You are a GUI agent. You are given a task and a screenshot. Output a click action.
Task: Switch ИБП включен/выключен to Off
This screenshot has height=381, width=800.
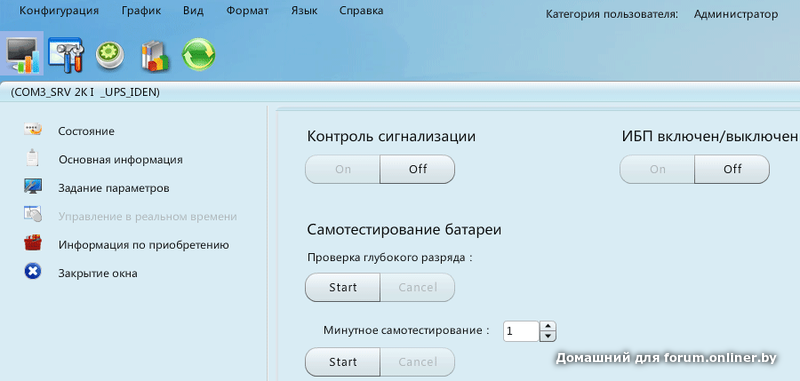click(732, 169)
